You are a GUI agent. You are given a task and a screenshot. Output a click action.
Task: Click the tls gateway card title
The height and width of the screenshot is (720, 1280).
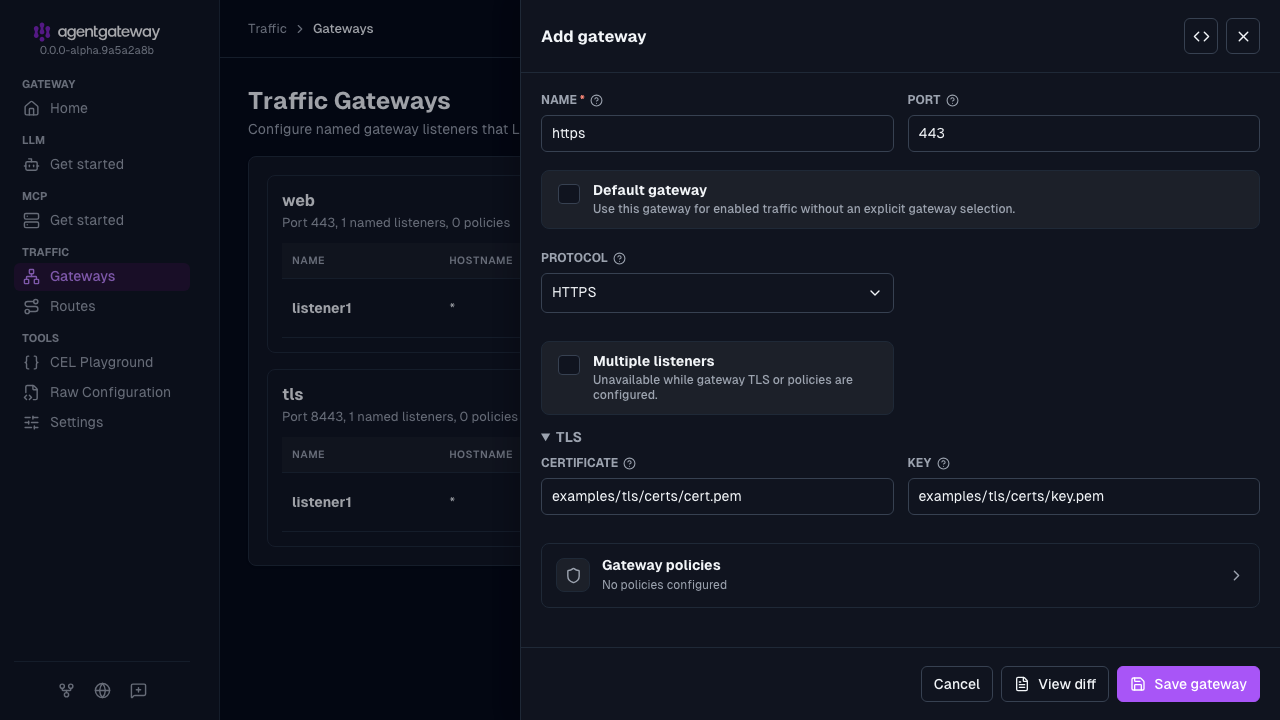[292, 394]
